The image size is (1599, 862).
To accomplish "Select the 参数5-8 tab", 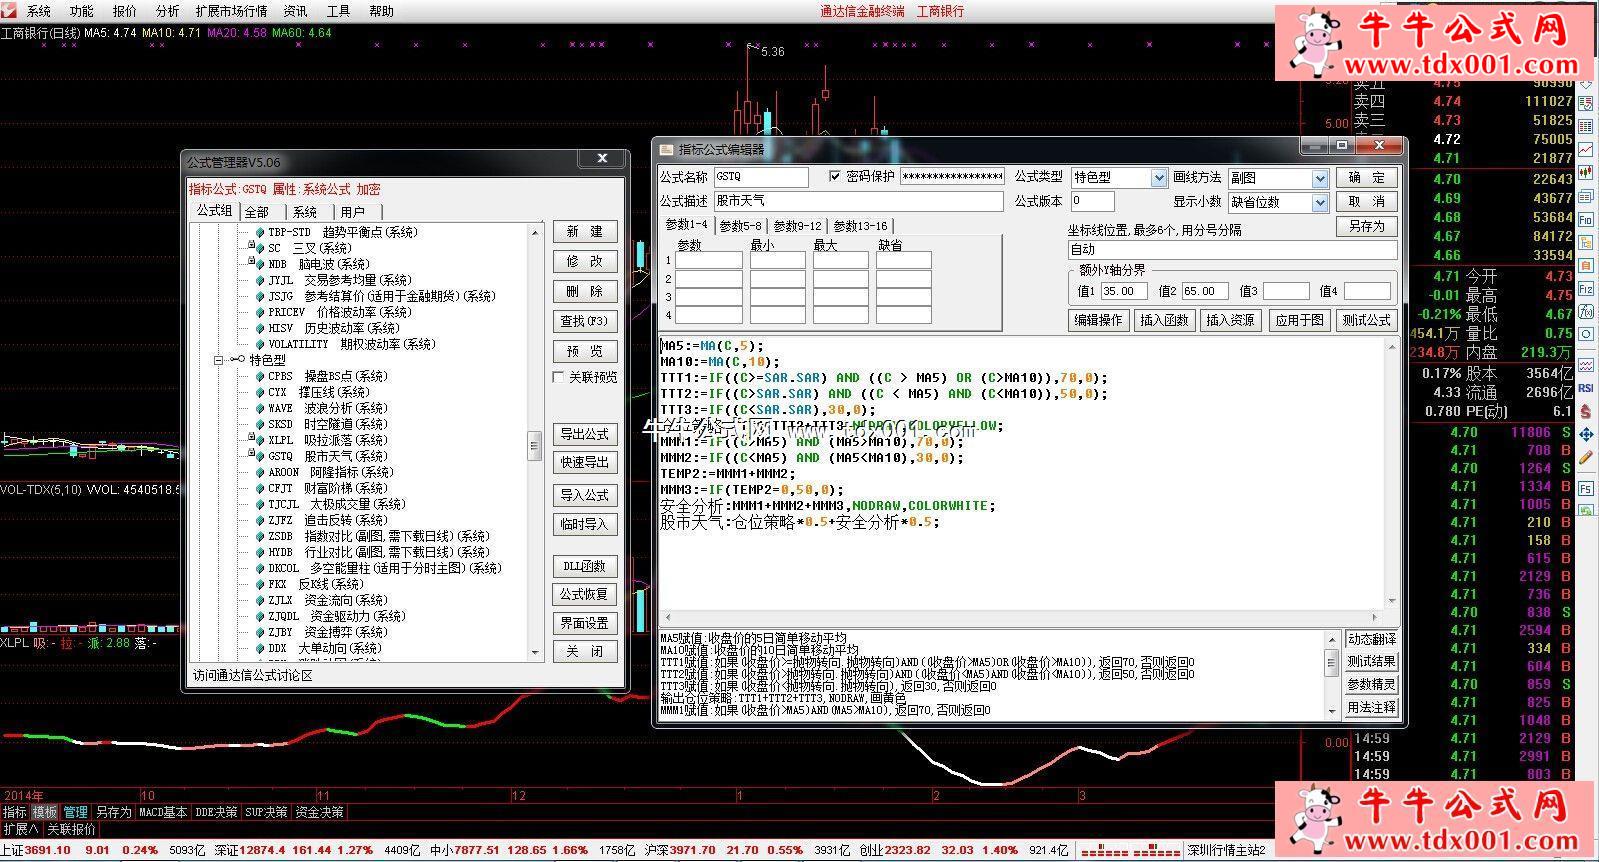I will (x=740, y=226).
